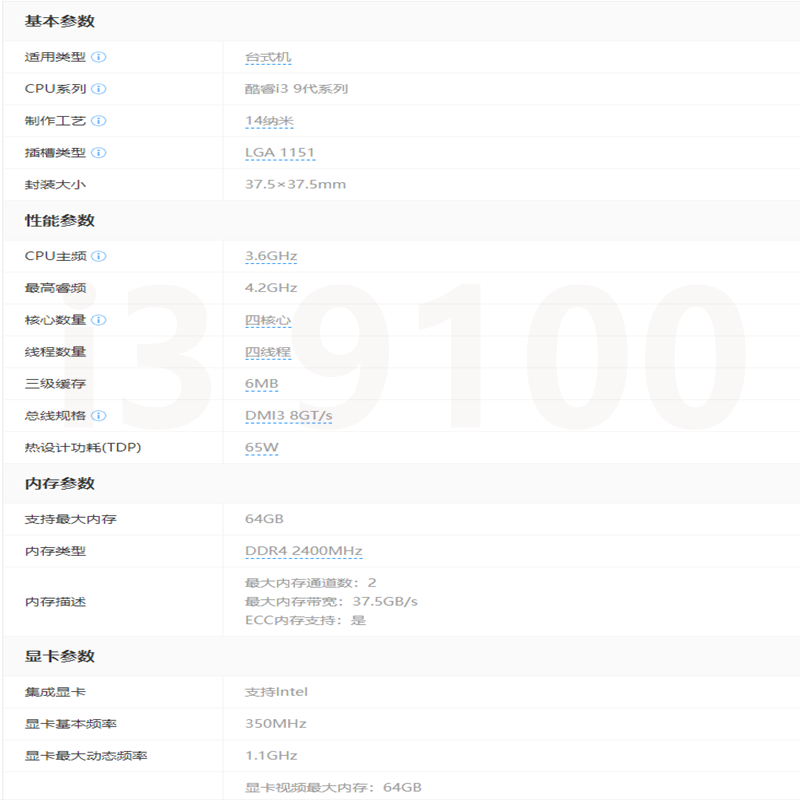Image resolution: width=800 pixels, height=800 pixels.
Task: Click info icon beside 适用类型
Action: [98, 57]
